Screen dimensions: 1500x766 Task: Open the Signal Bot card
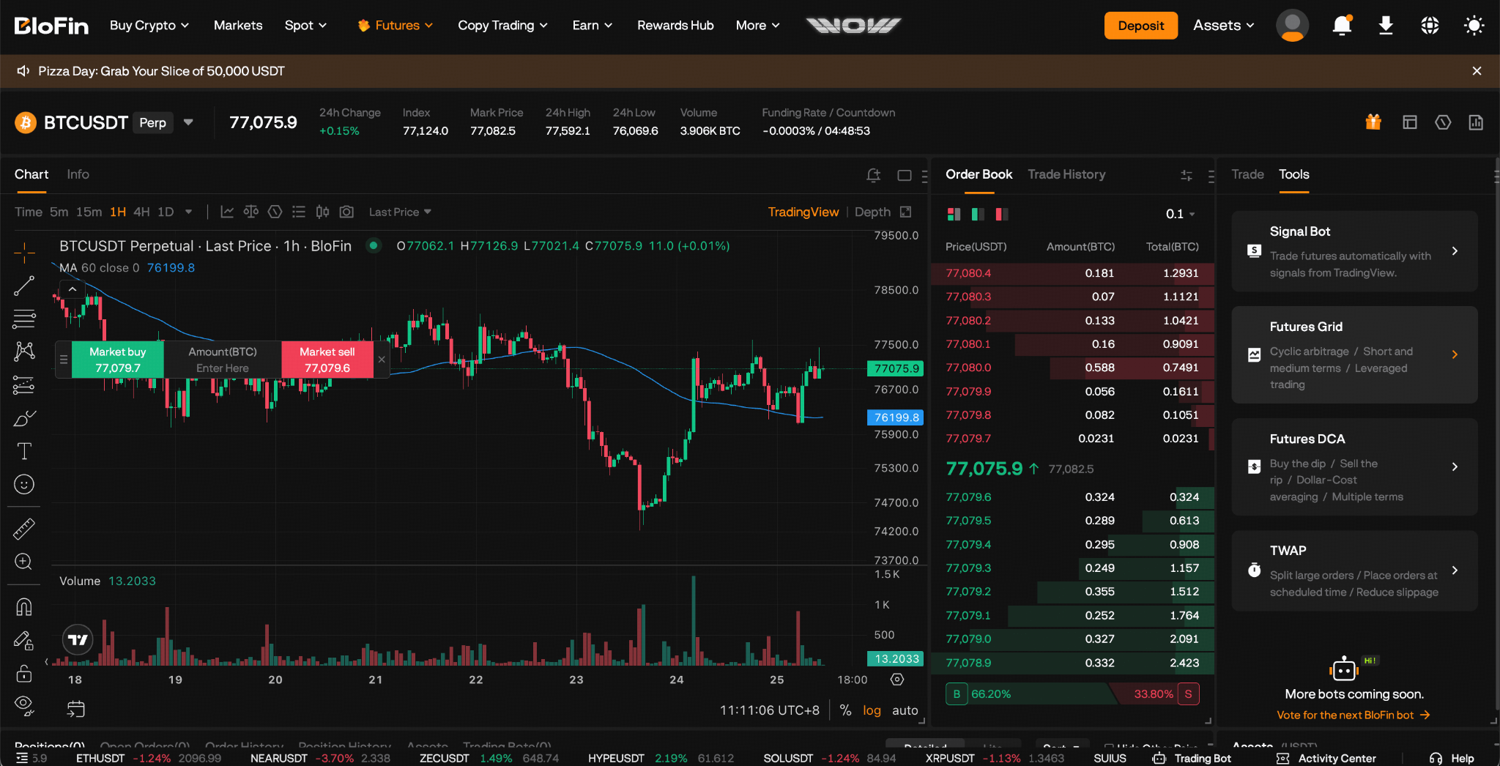coord(1355,251)
